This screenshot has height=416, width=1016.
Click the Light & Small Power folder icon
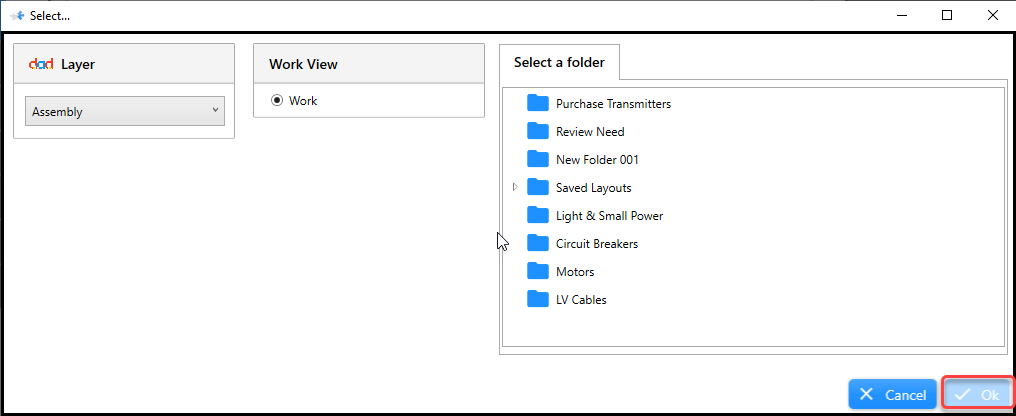pyautogui.click(x=538, y=215)
